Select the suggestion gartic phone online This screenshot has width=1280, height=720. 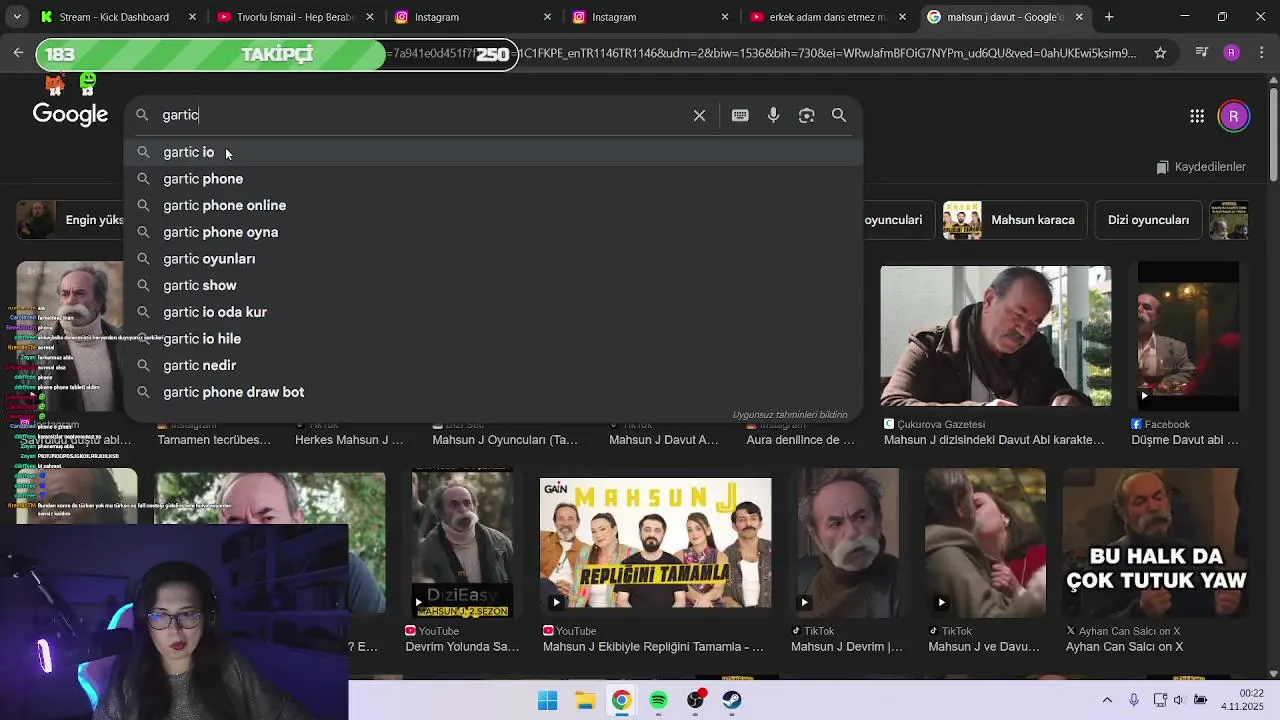pos(493,205)
